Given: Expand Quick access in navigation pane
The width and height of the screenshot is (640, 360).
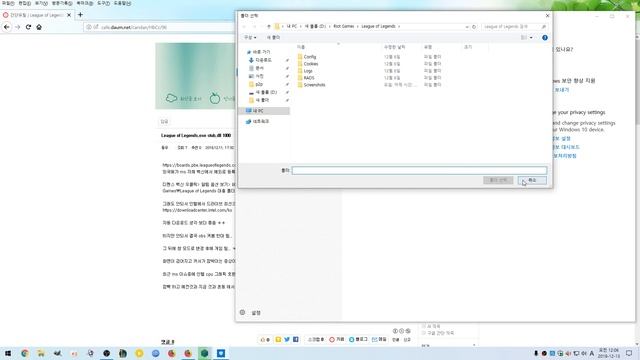Looking at the screenshot, I should [261, 52].
